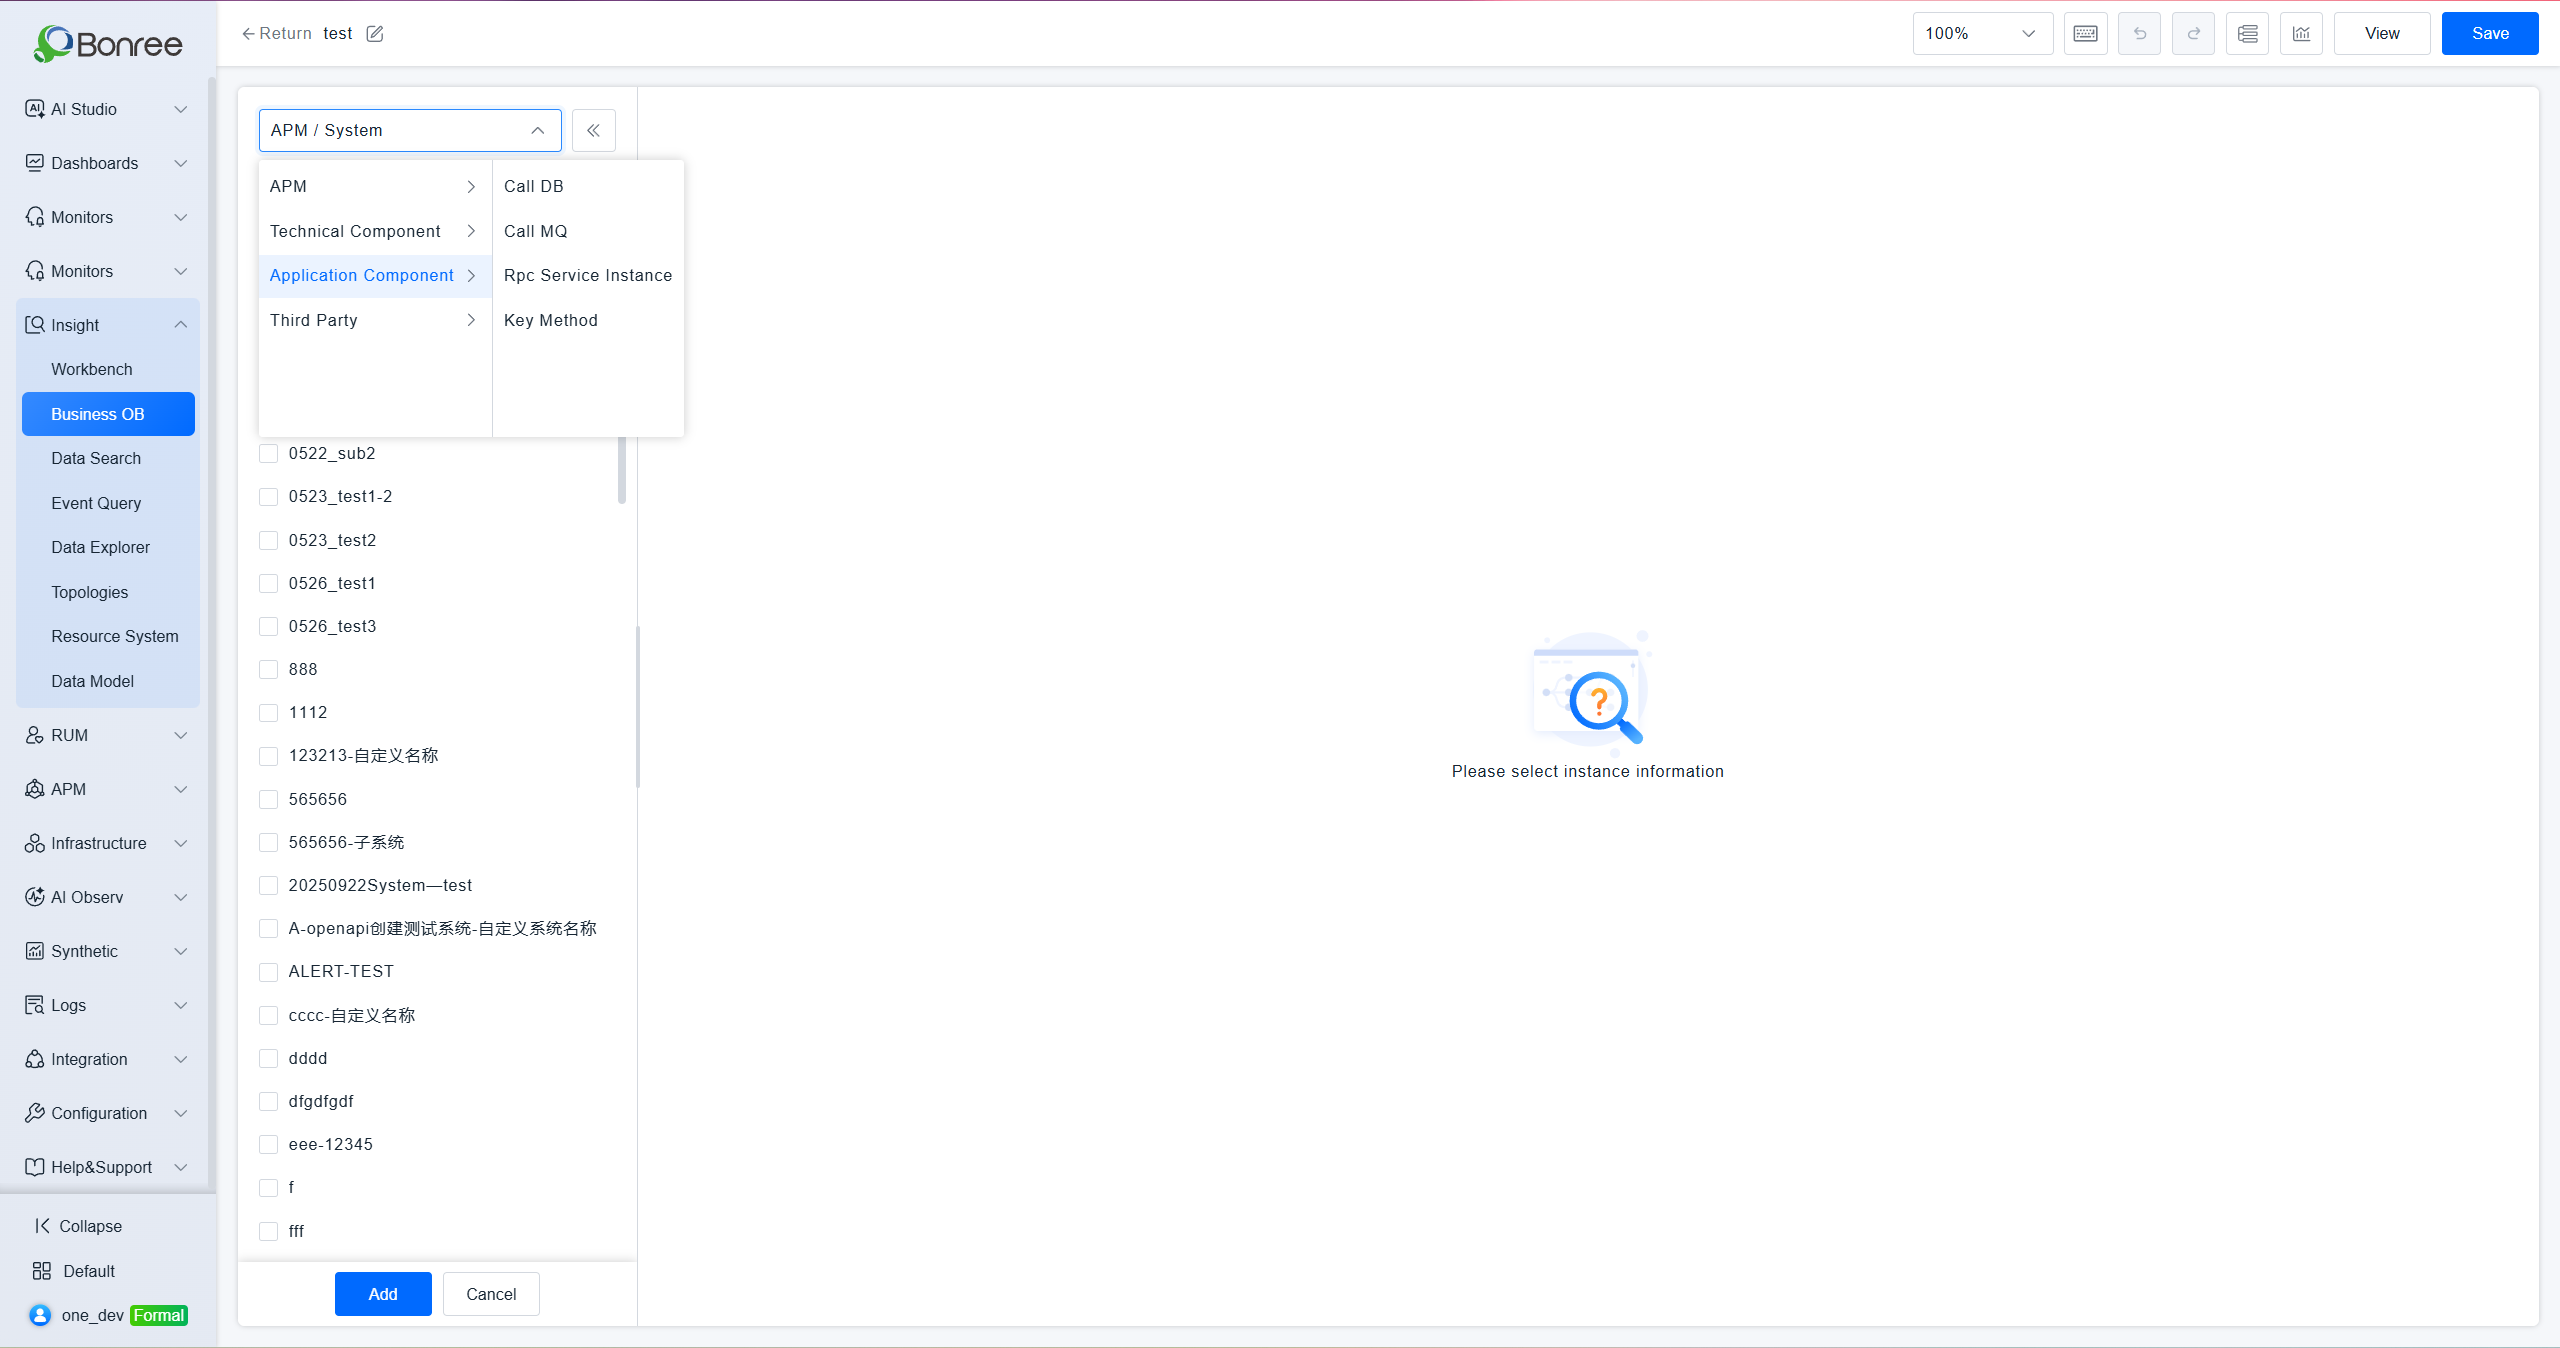This screenshot has height=1348, width=2560.
Task: Choose Key Method option
Action: point(588,321)
